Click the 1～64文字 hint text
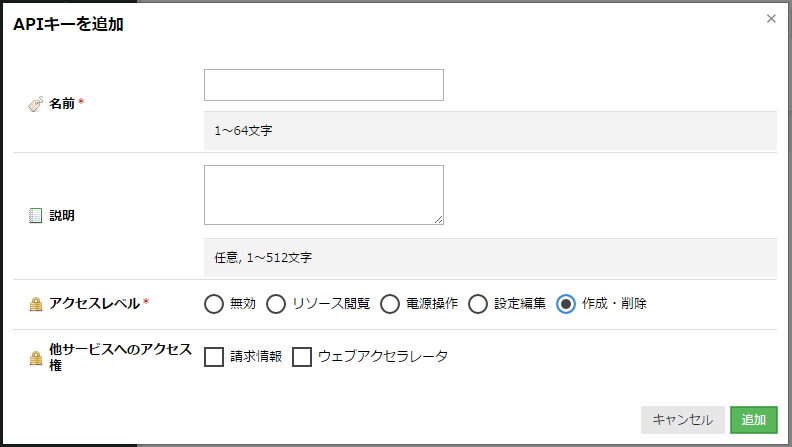The width and height of the screenshot is (792, 447). tap(243, 131)
